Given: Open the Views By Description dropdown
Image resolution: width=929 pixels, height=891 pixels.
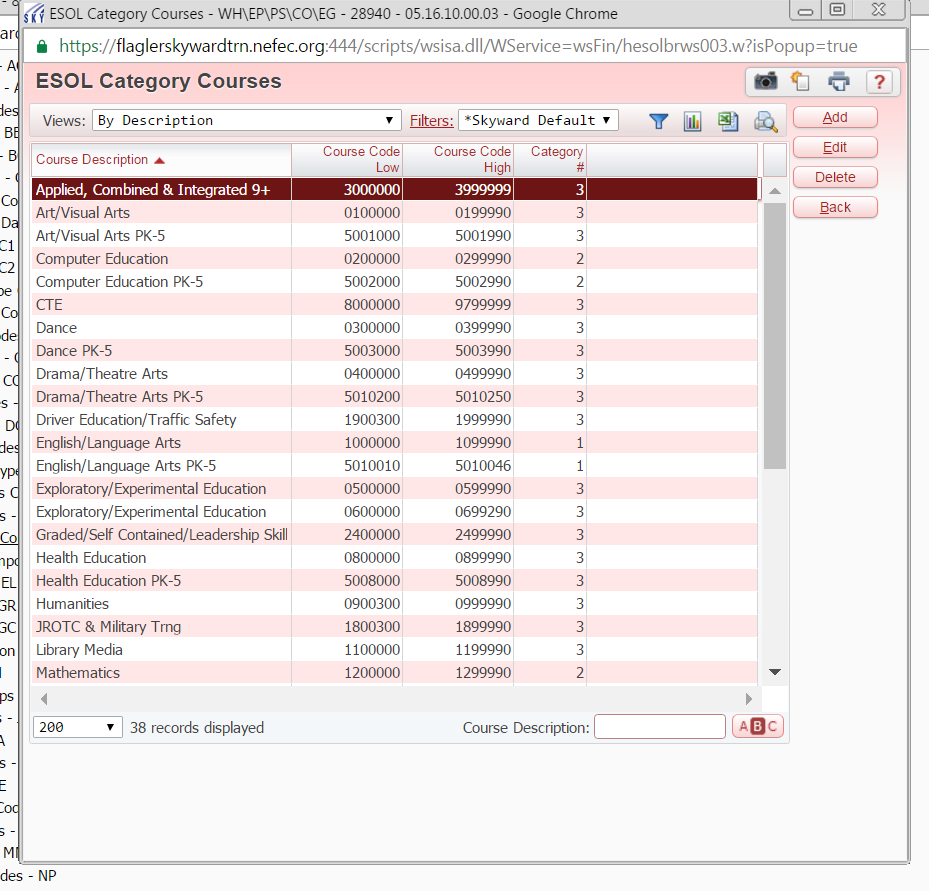Looking at the screenshot, I should point(246,120).
